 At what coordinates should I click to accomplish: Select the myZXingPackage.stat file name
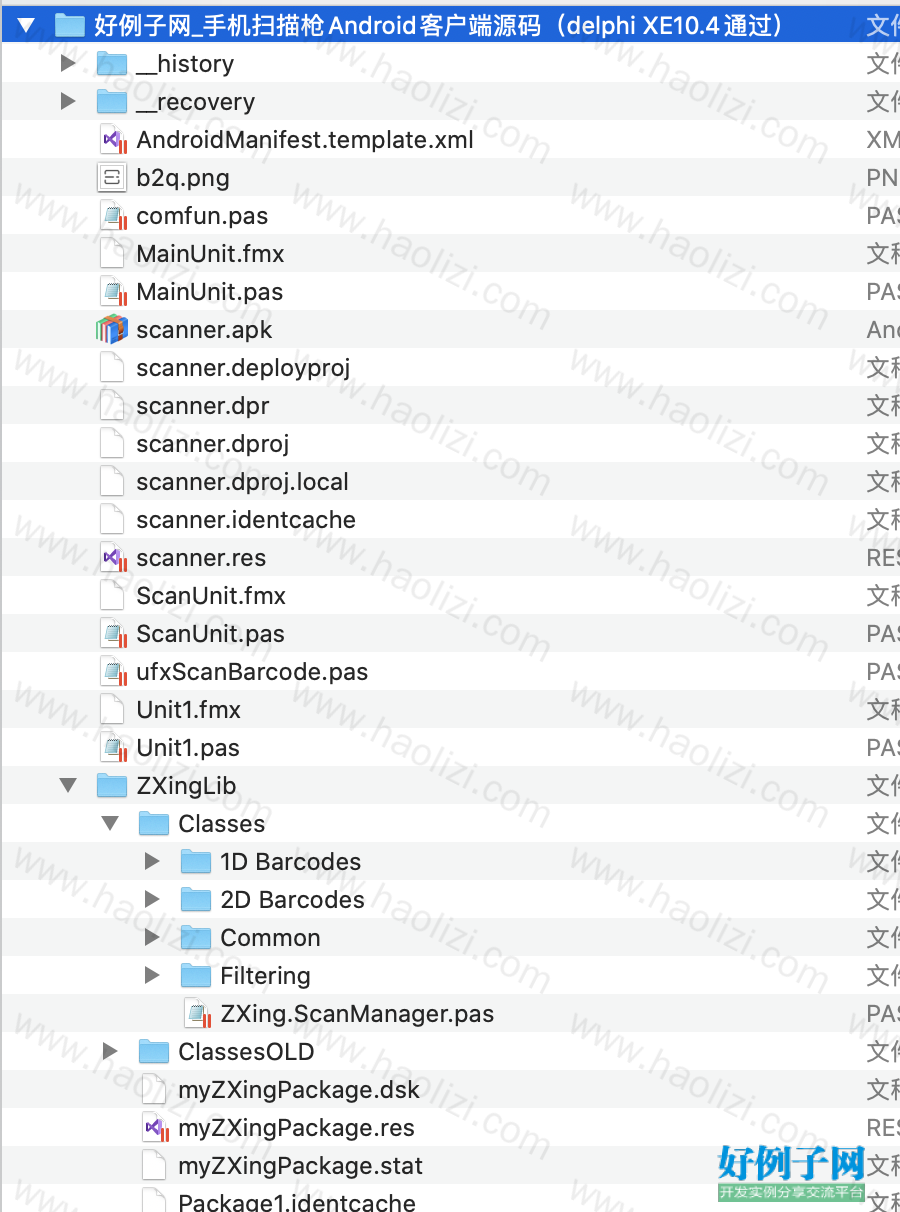300,1166
